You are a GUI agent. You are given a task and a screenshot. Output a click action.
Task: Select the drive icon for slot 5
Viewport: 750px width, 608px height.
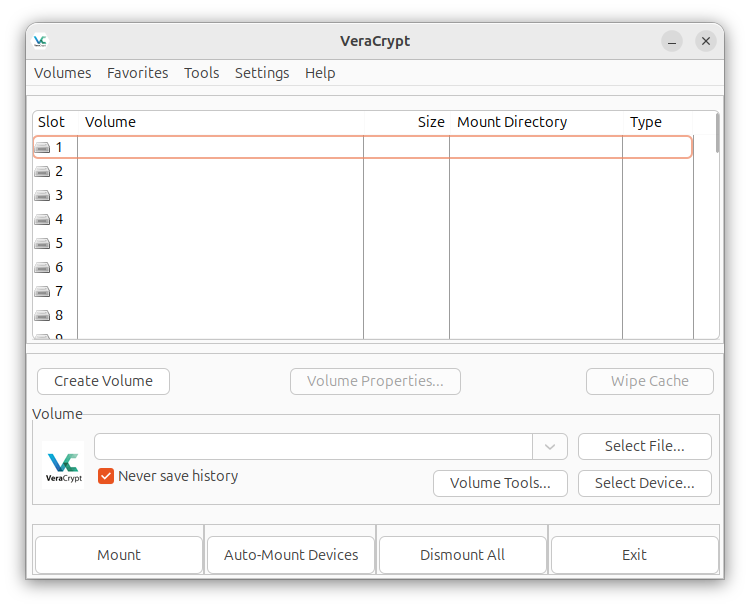(x=42, y=243)
